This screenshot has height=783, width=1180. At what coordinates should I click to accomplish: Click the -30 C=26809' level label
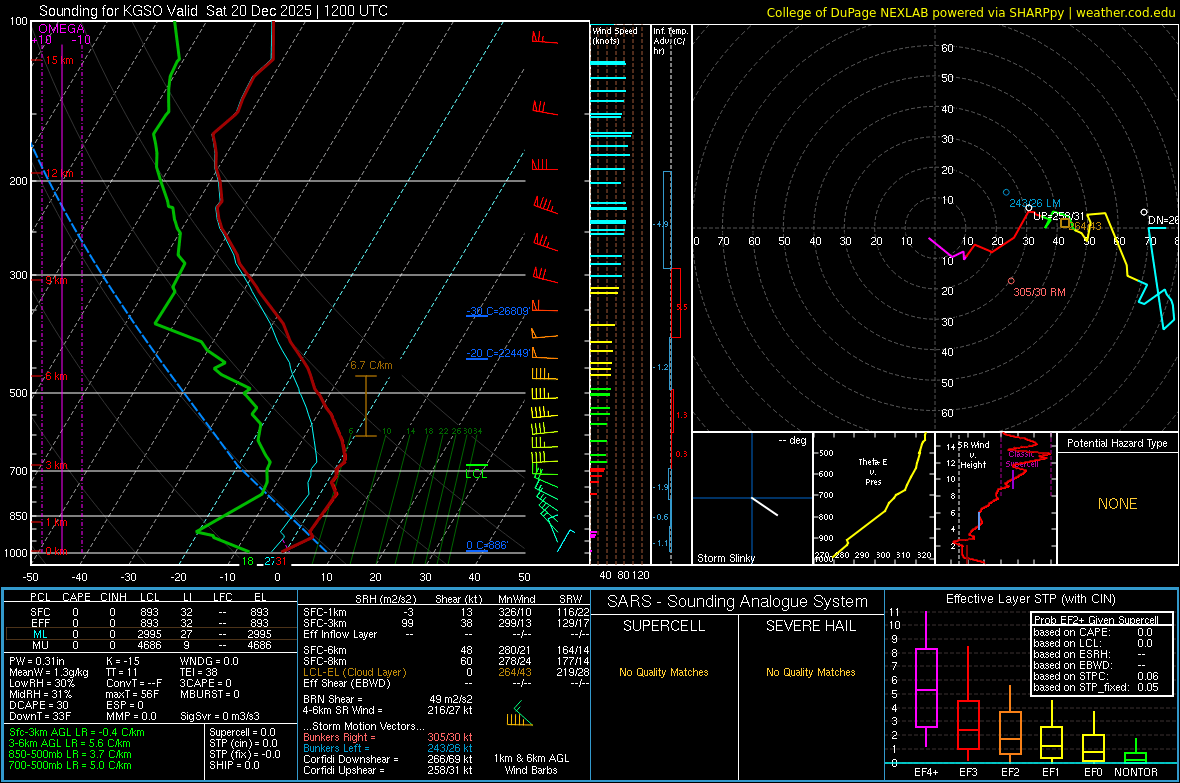[497, 311]
